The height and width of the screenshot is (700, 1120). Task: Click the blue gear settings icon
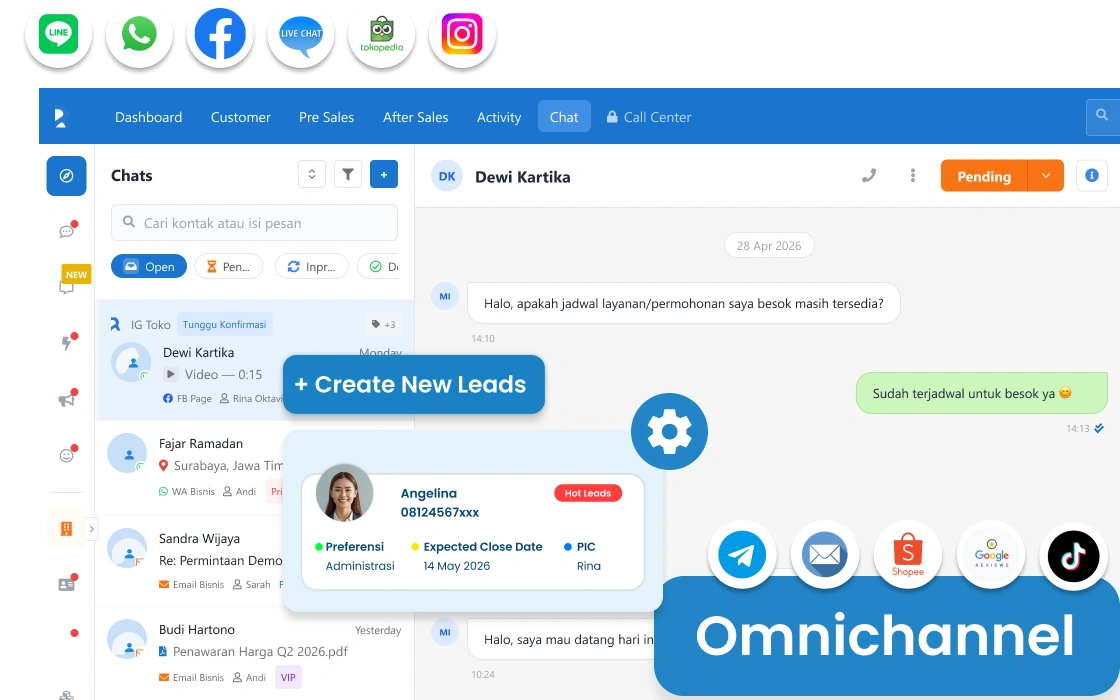669,431
